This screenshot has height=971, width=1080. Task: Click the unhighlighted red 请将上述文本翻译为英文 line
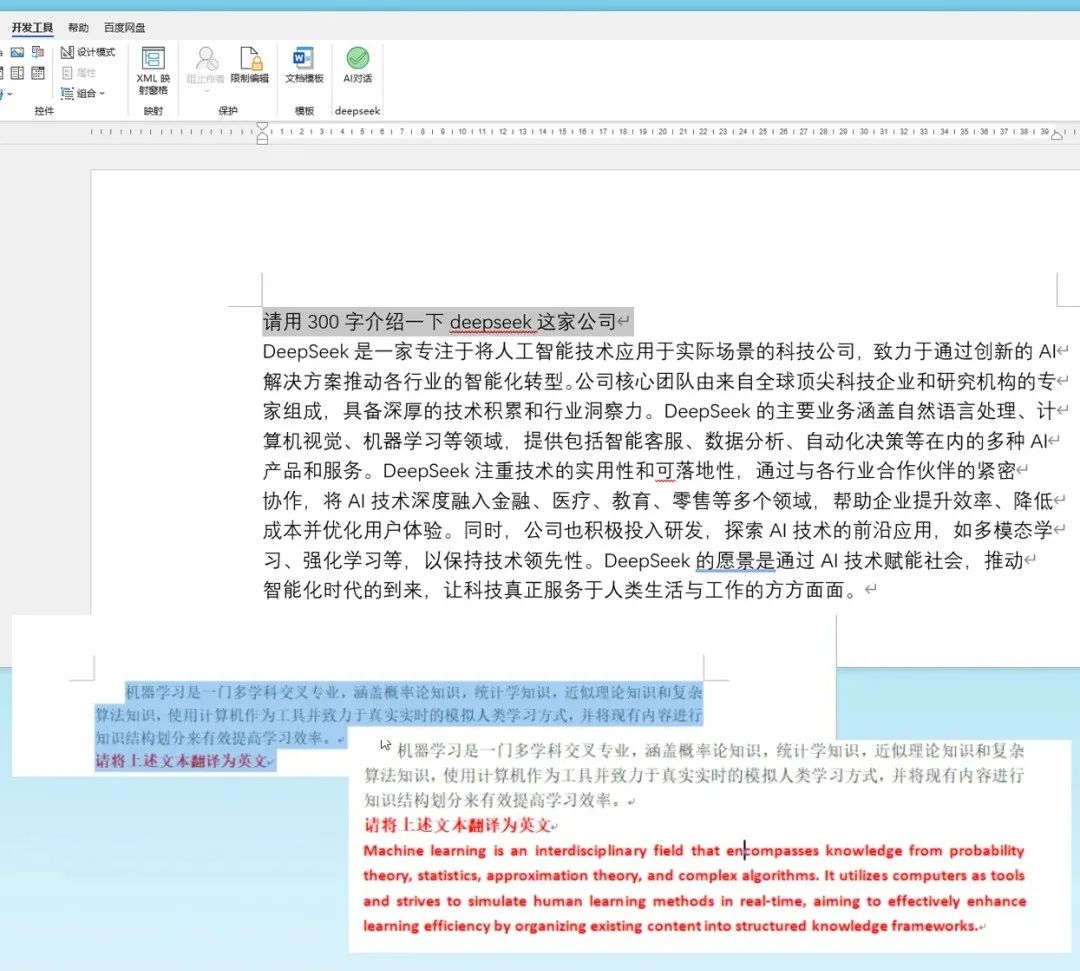tap(460, 825)
